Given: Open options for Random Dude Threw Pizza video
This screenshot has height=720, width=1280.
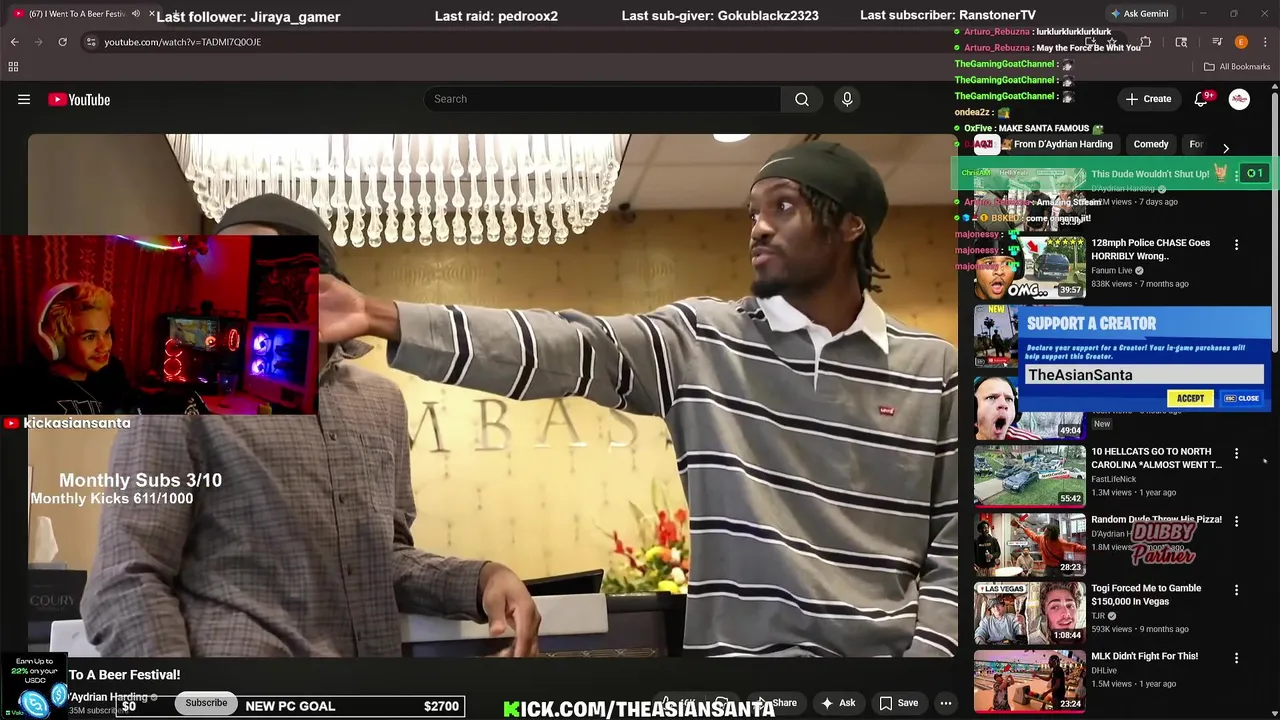Looking at the screenshot, I should (x=1236, y=522).
